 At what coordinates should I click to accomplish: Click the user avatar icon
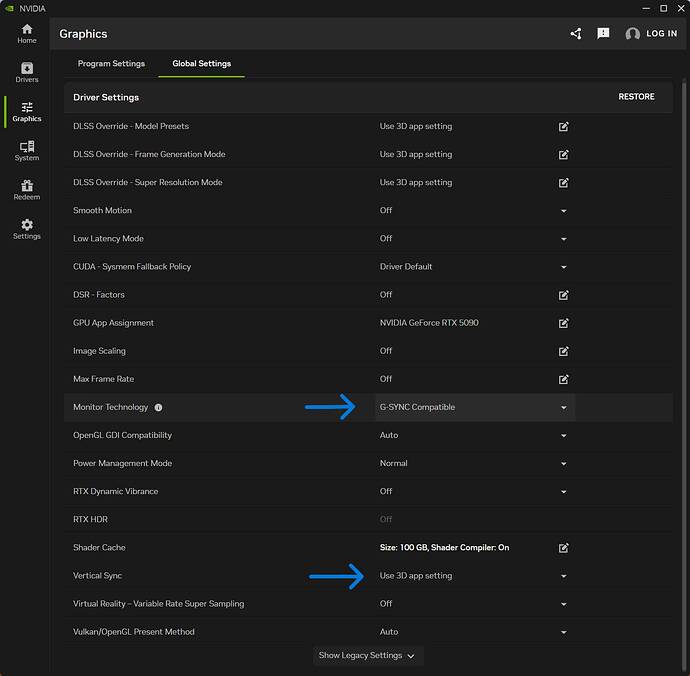(x=632, y=33)
